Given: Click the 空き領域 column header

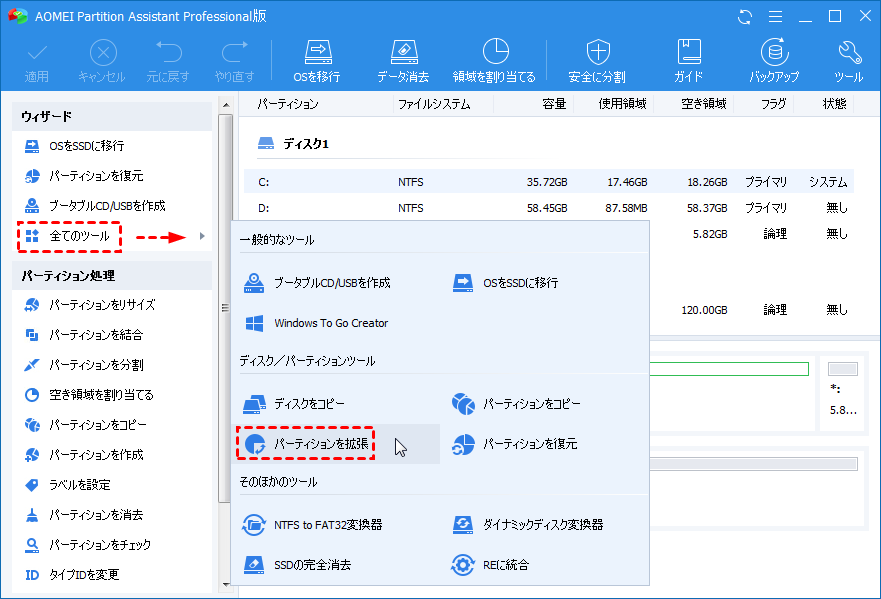Looking at the screenshot, I should (703, 104).
